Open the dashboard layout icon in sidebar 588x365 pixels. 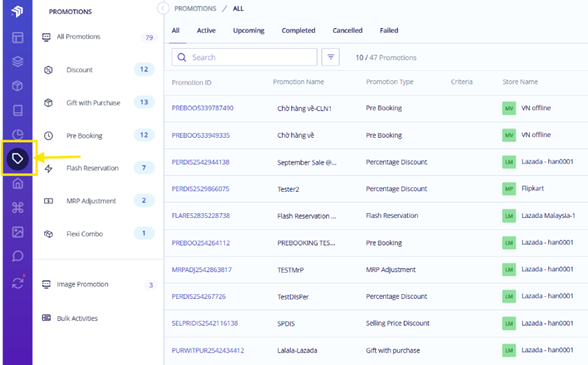pyautogui.click(x=18, y=38)
